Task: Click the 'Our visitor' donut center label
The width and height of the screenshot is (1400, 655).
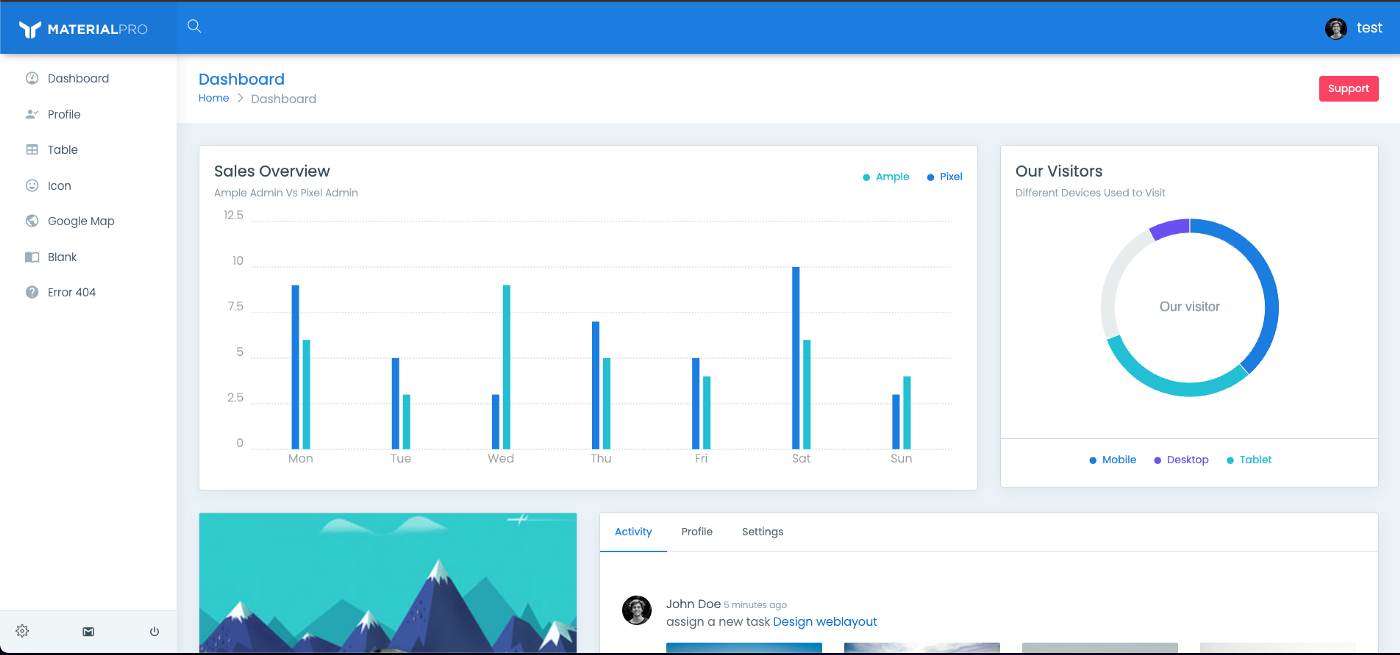Action: [1190, 307]
